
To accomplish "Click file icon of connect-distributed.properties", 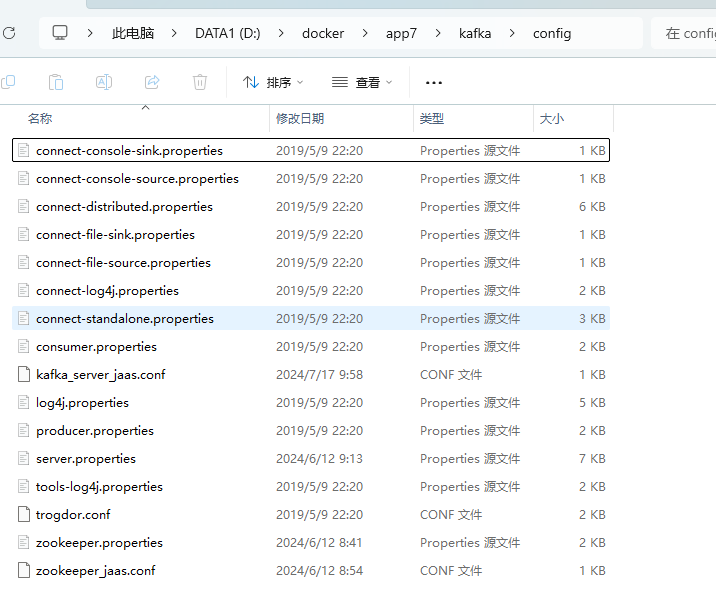I will (24, 206).
